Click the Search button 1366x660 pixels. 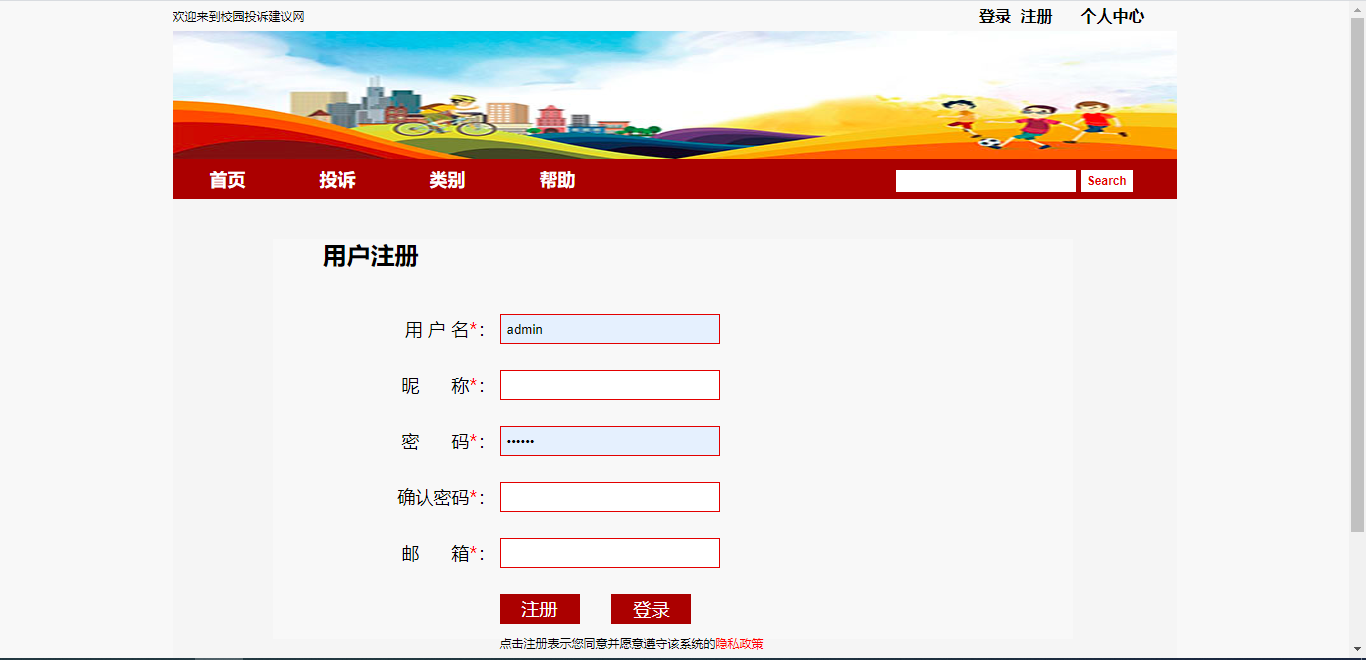point(1107,181)
